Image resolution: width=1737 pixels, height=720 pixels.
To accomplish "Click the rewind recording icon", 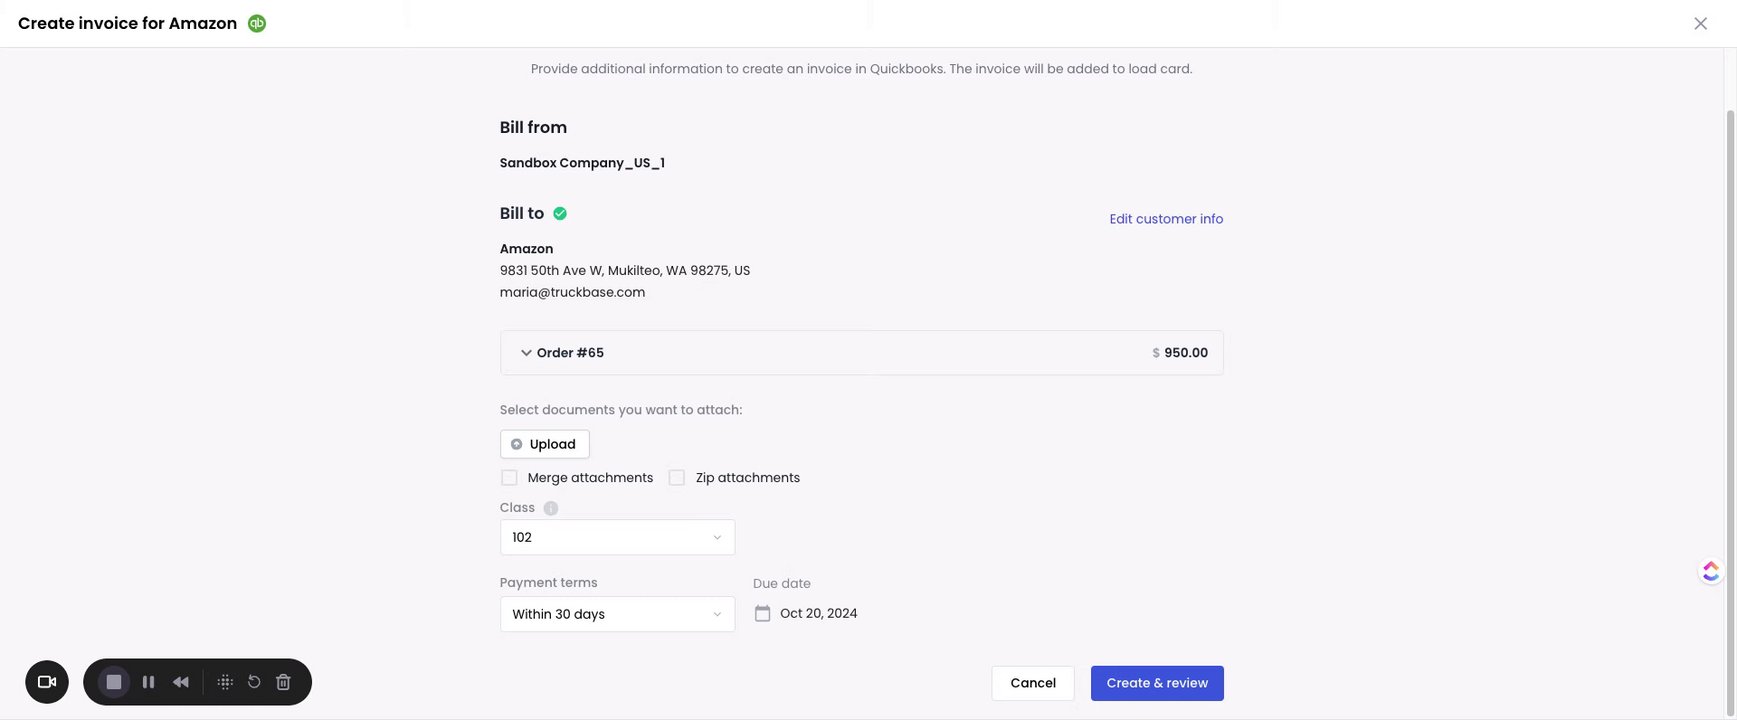I will pos(181,682).
